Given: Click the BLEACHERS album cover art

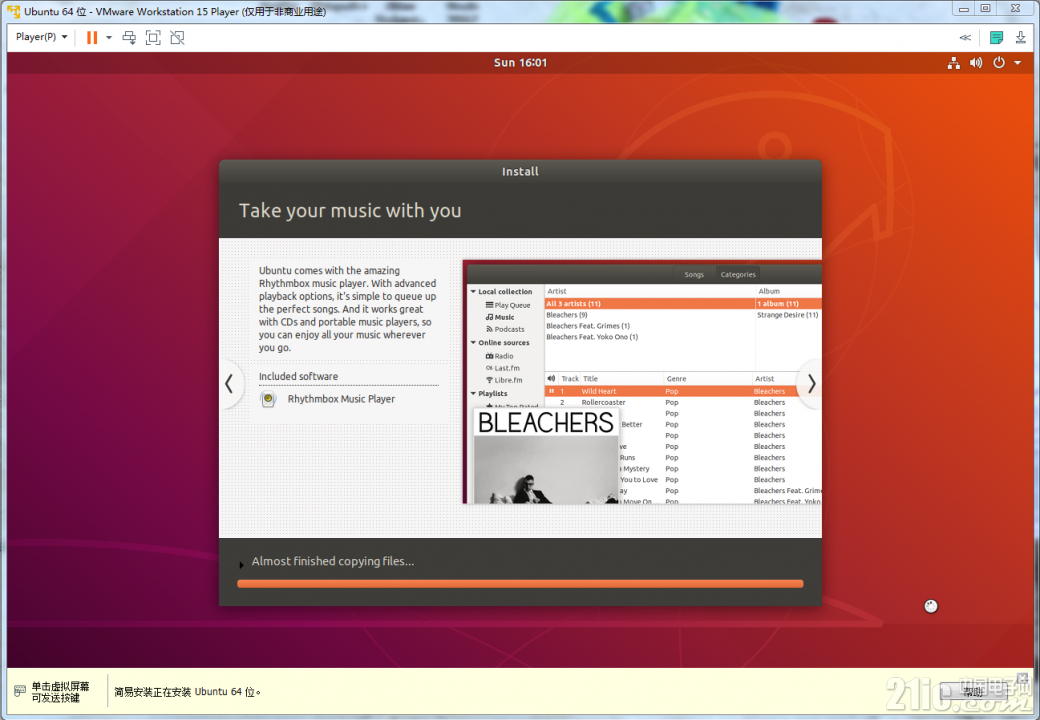Looking at the screenshot, I should (546, 455).
